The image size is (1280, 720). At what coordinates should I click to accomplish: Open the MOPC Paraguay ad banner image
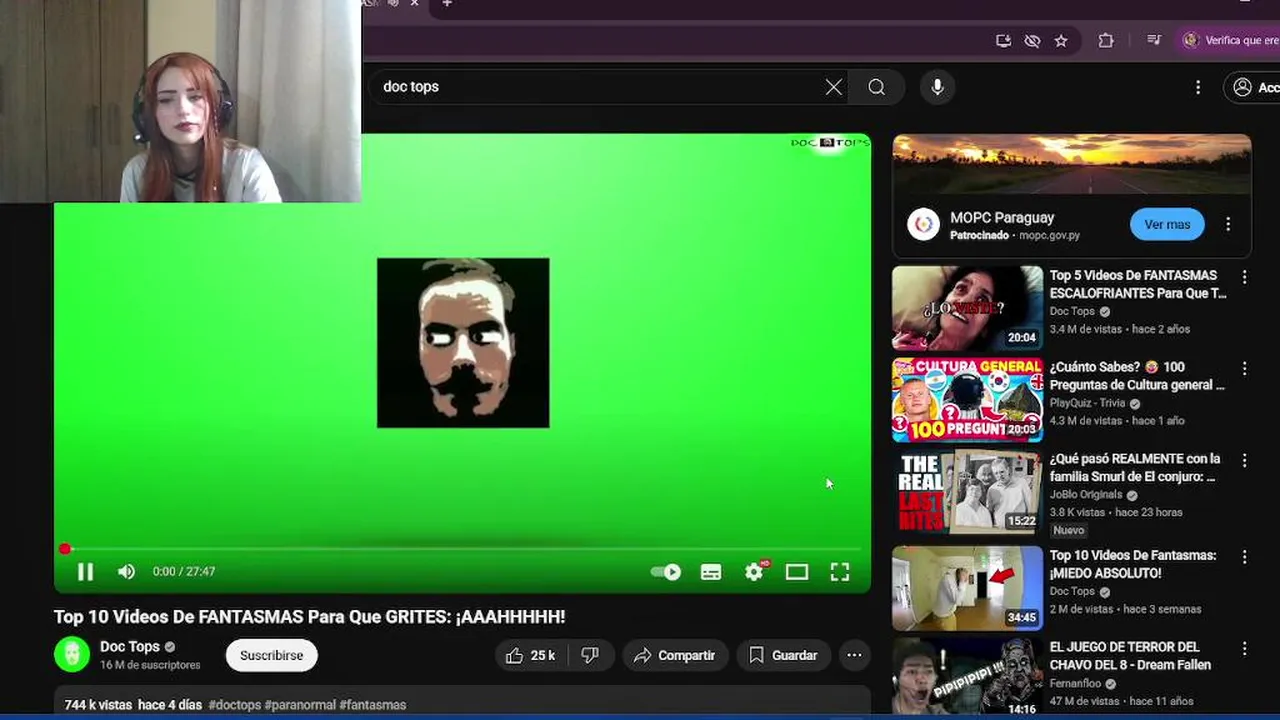pos(1072,164)
